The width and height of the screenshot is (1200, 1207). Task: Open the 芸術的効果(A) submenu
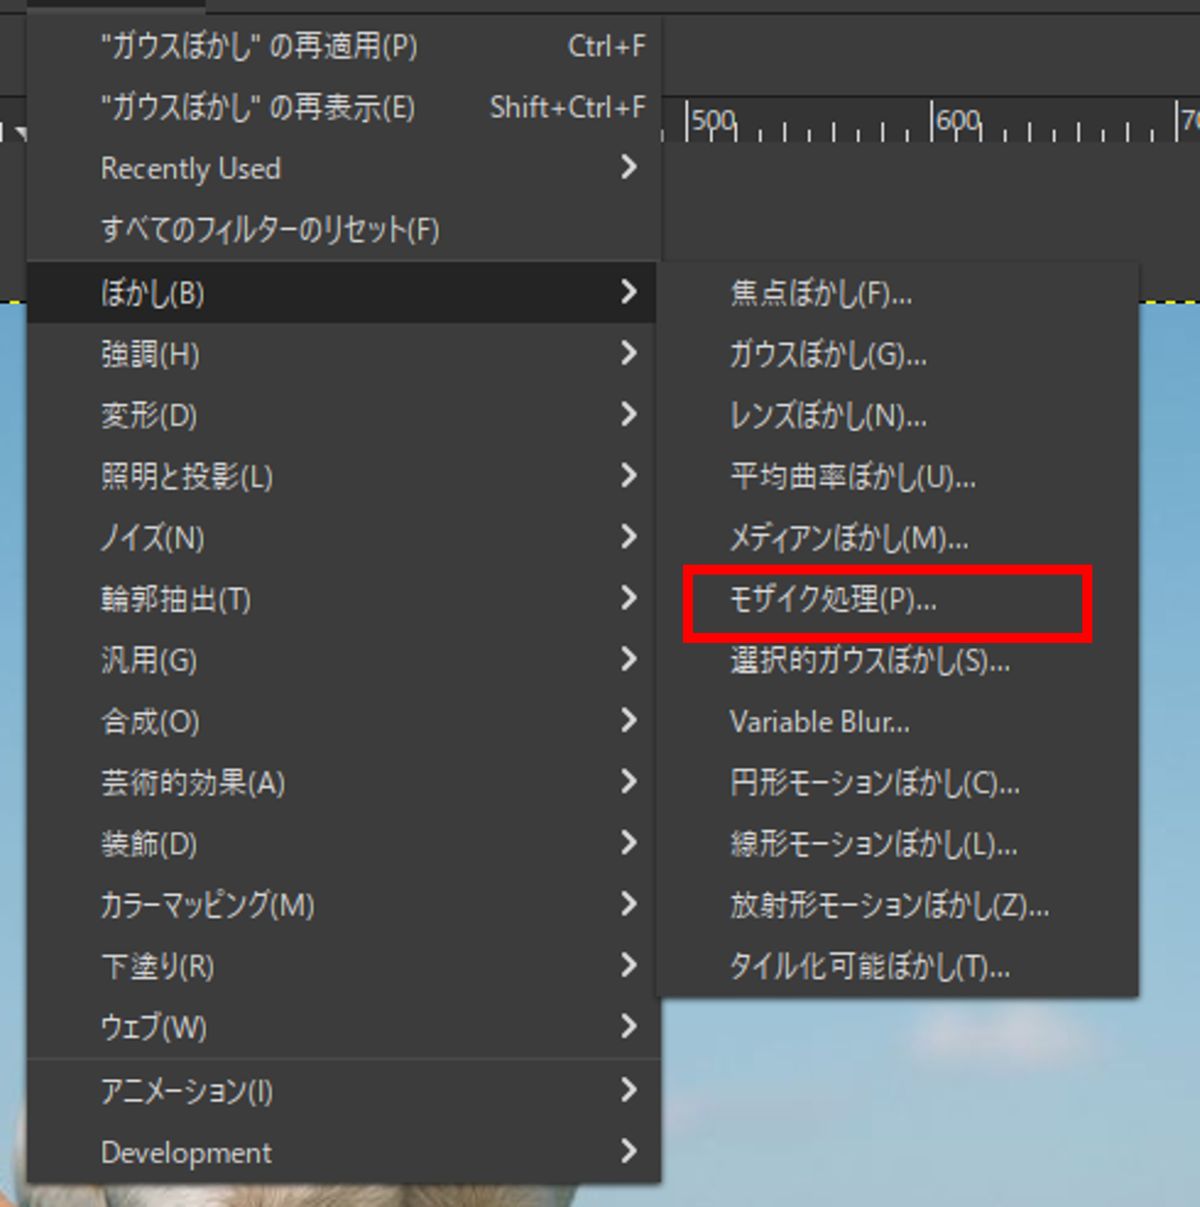click(192, 783)
